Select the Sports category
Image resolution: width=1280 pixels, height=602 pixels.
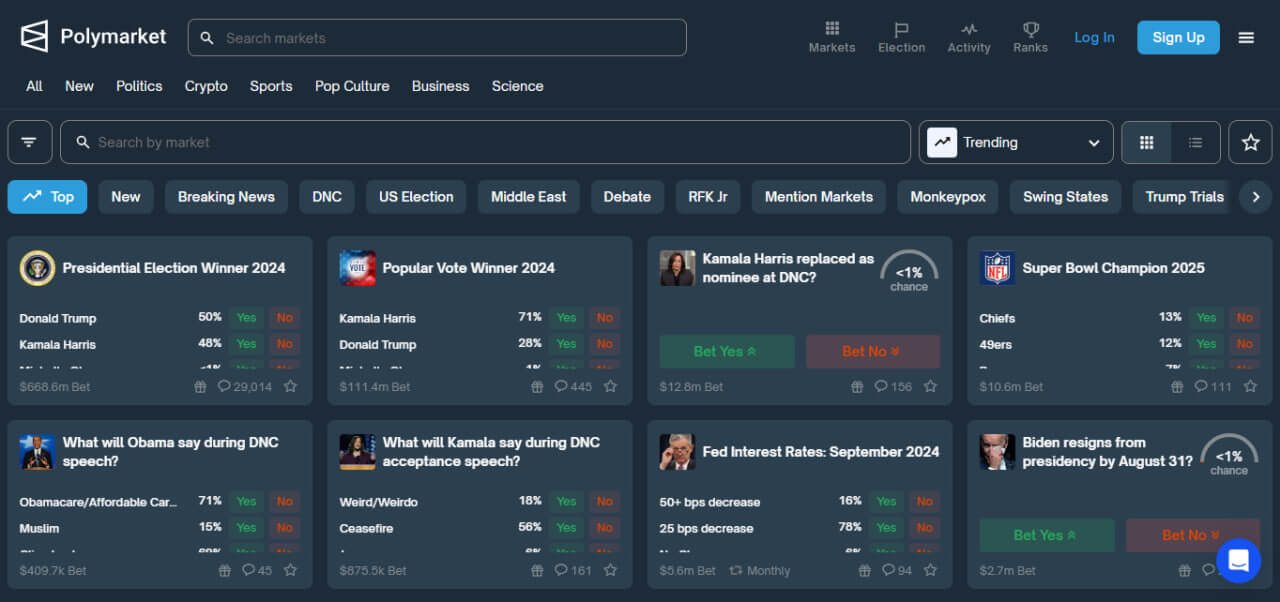[x=271, y=86]
